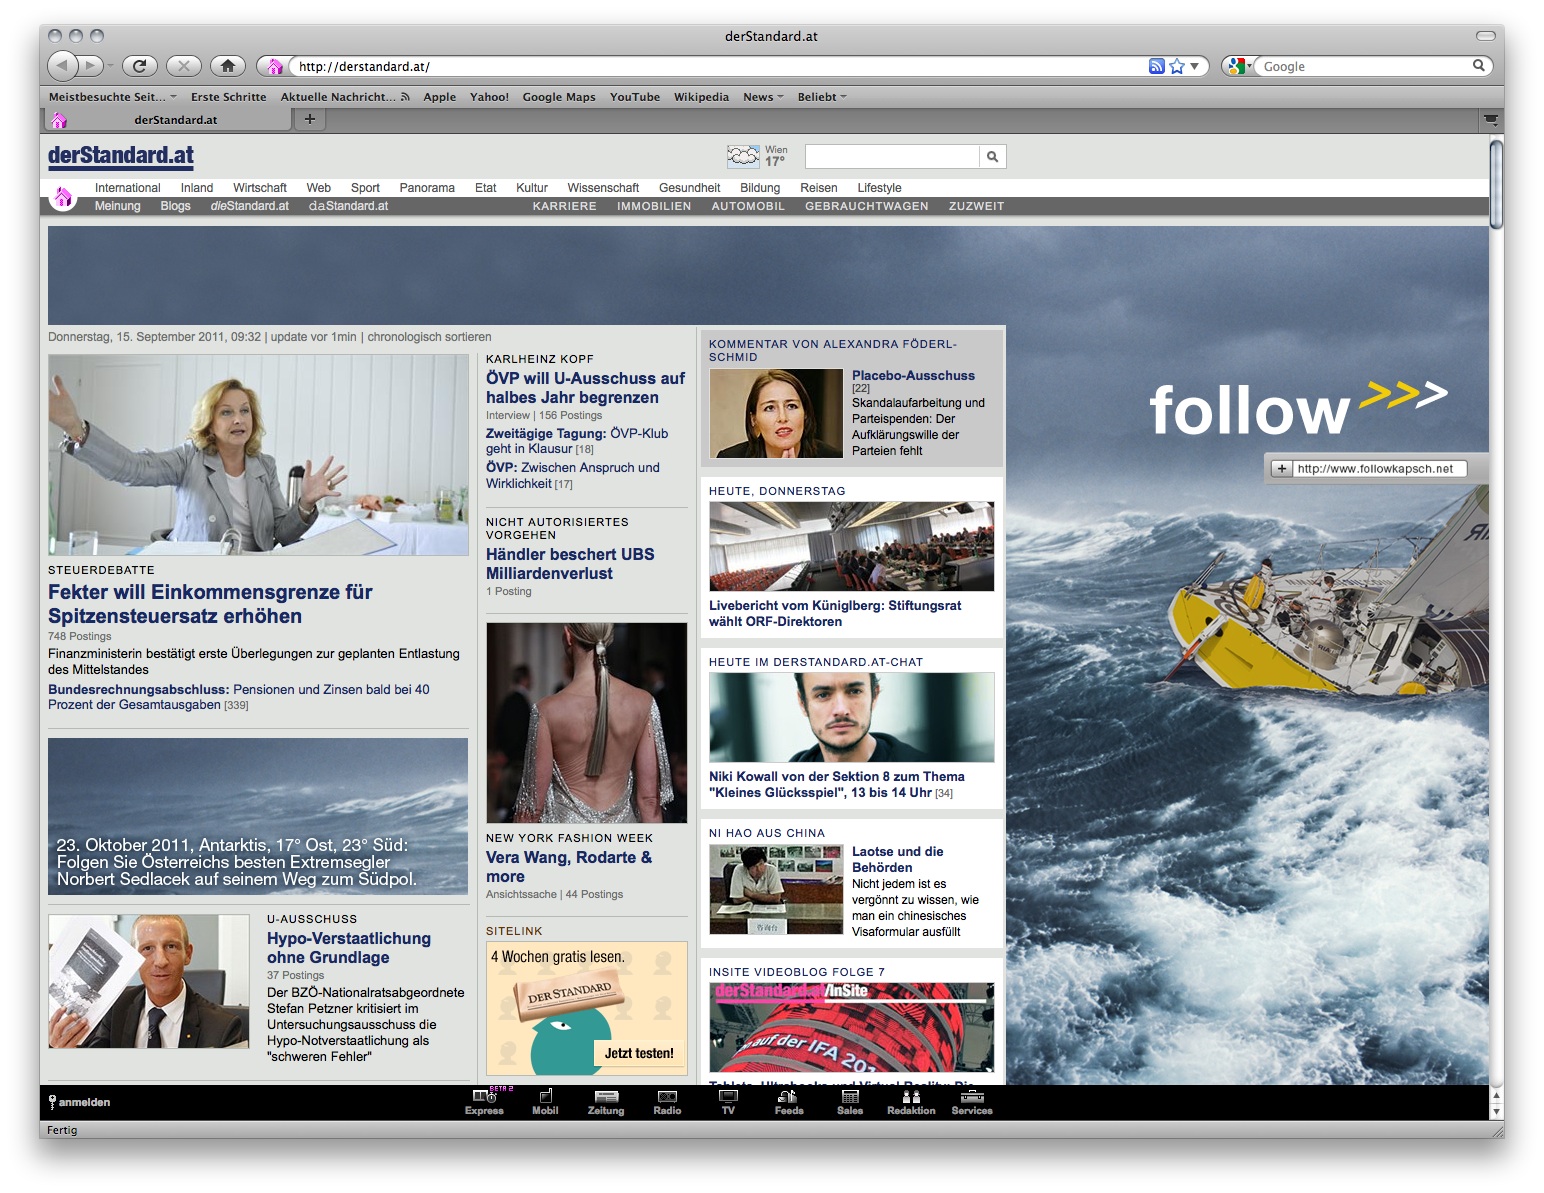
Task: Click chronologisch sortieren link
Action: (429, 337)
